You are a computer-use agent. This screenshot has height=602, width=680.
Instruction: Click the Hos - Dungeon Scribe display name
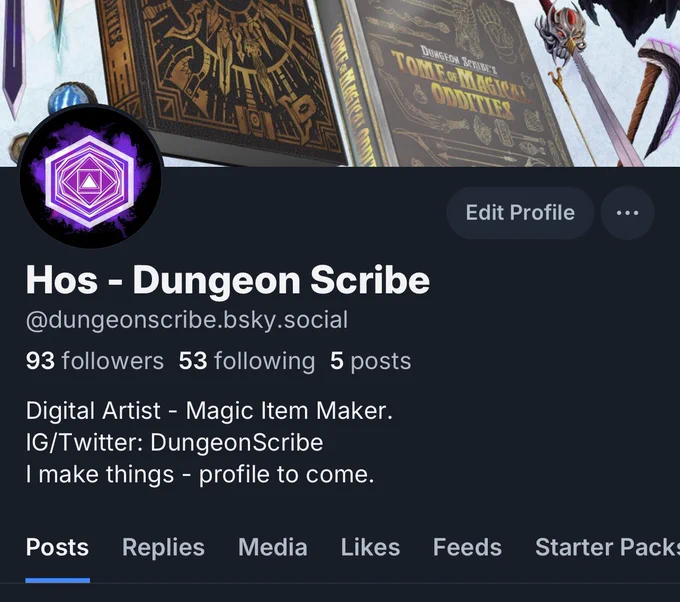click(228, 281)
